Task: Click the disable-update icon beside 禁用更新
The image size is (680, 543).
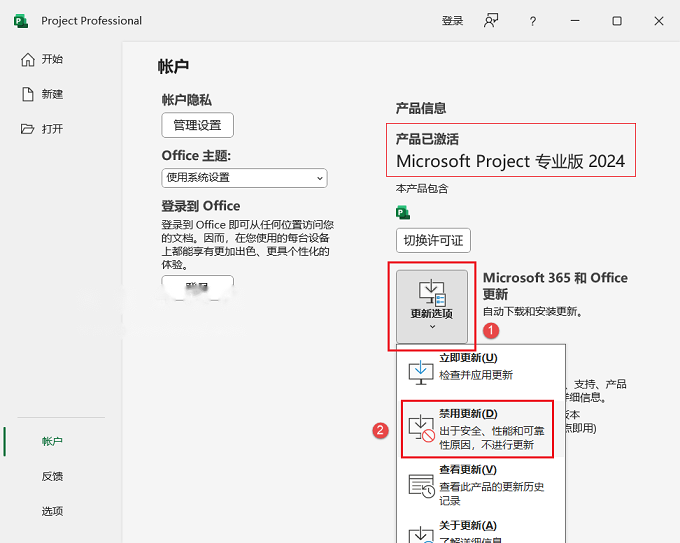Action: point(422,429)
